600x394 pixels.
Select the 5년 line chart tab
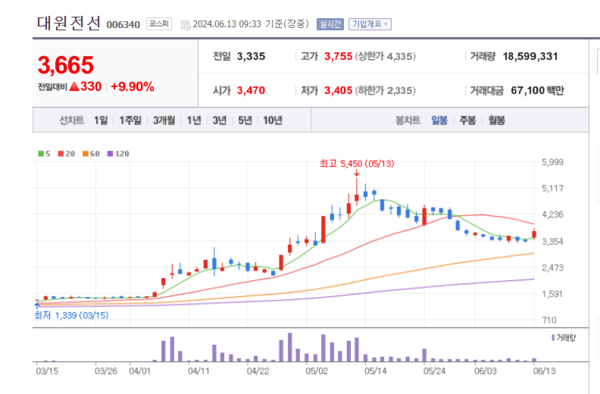[245, 120]
